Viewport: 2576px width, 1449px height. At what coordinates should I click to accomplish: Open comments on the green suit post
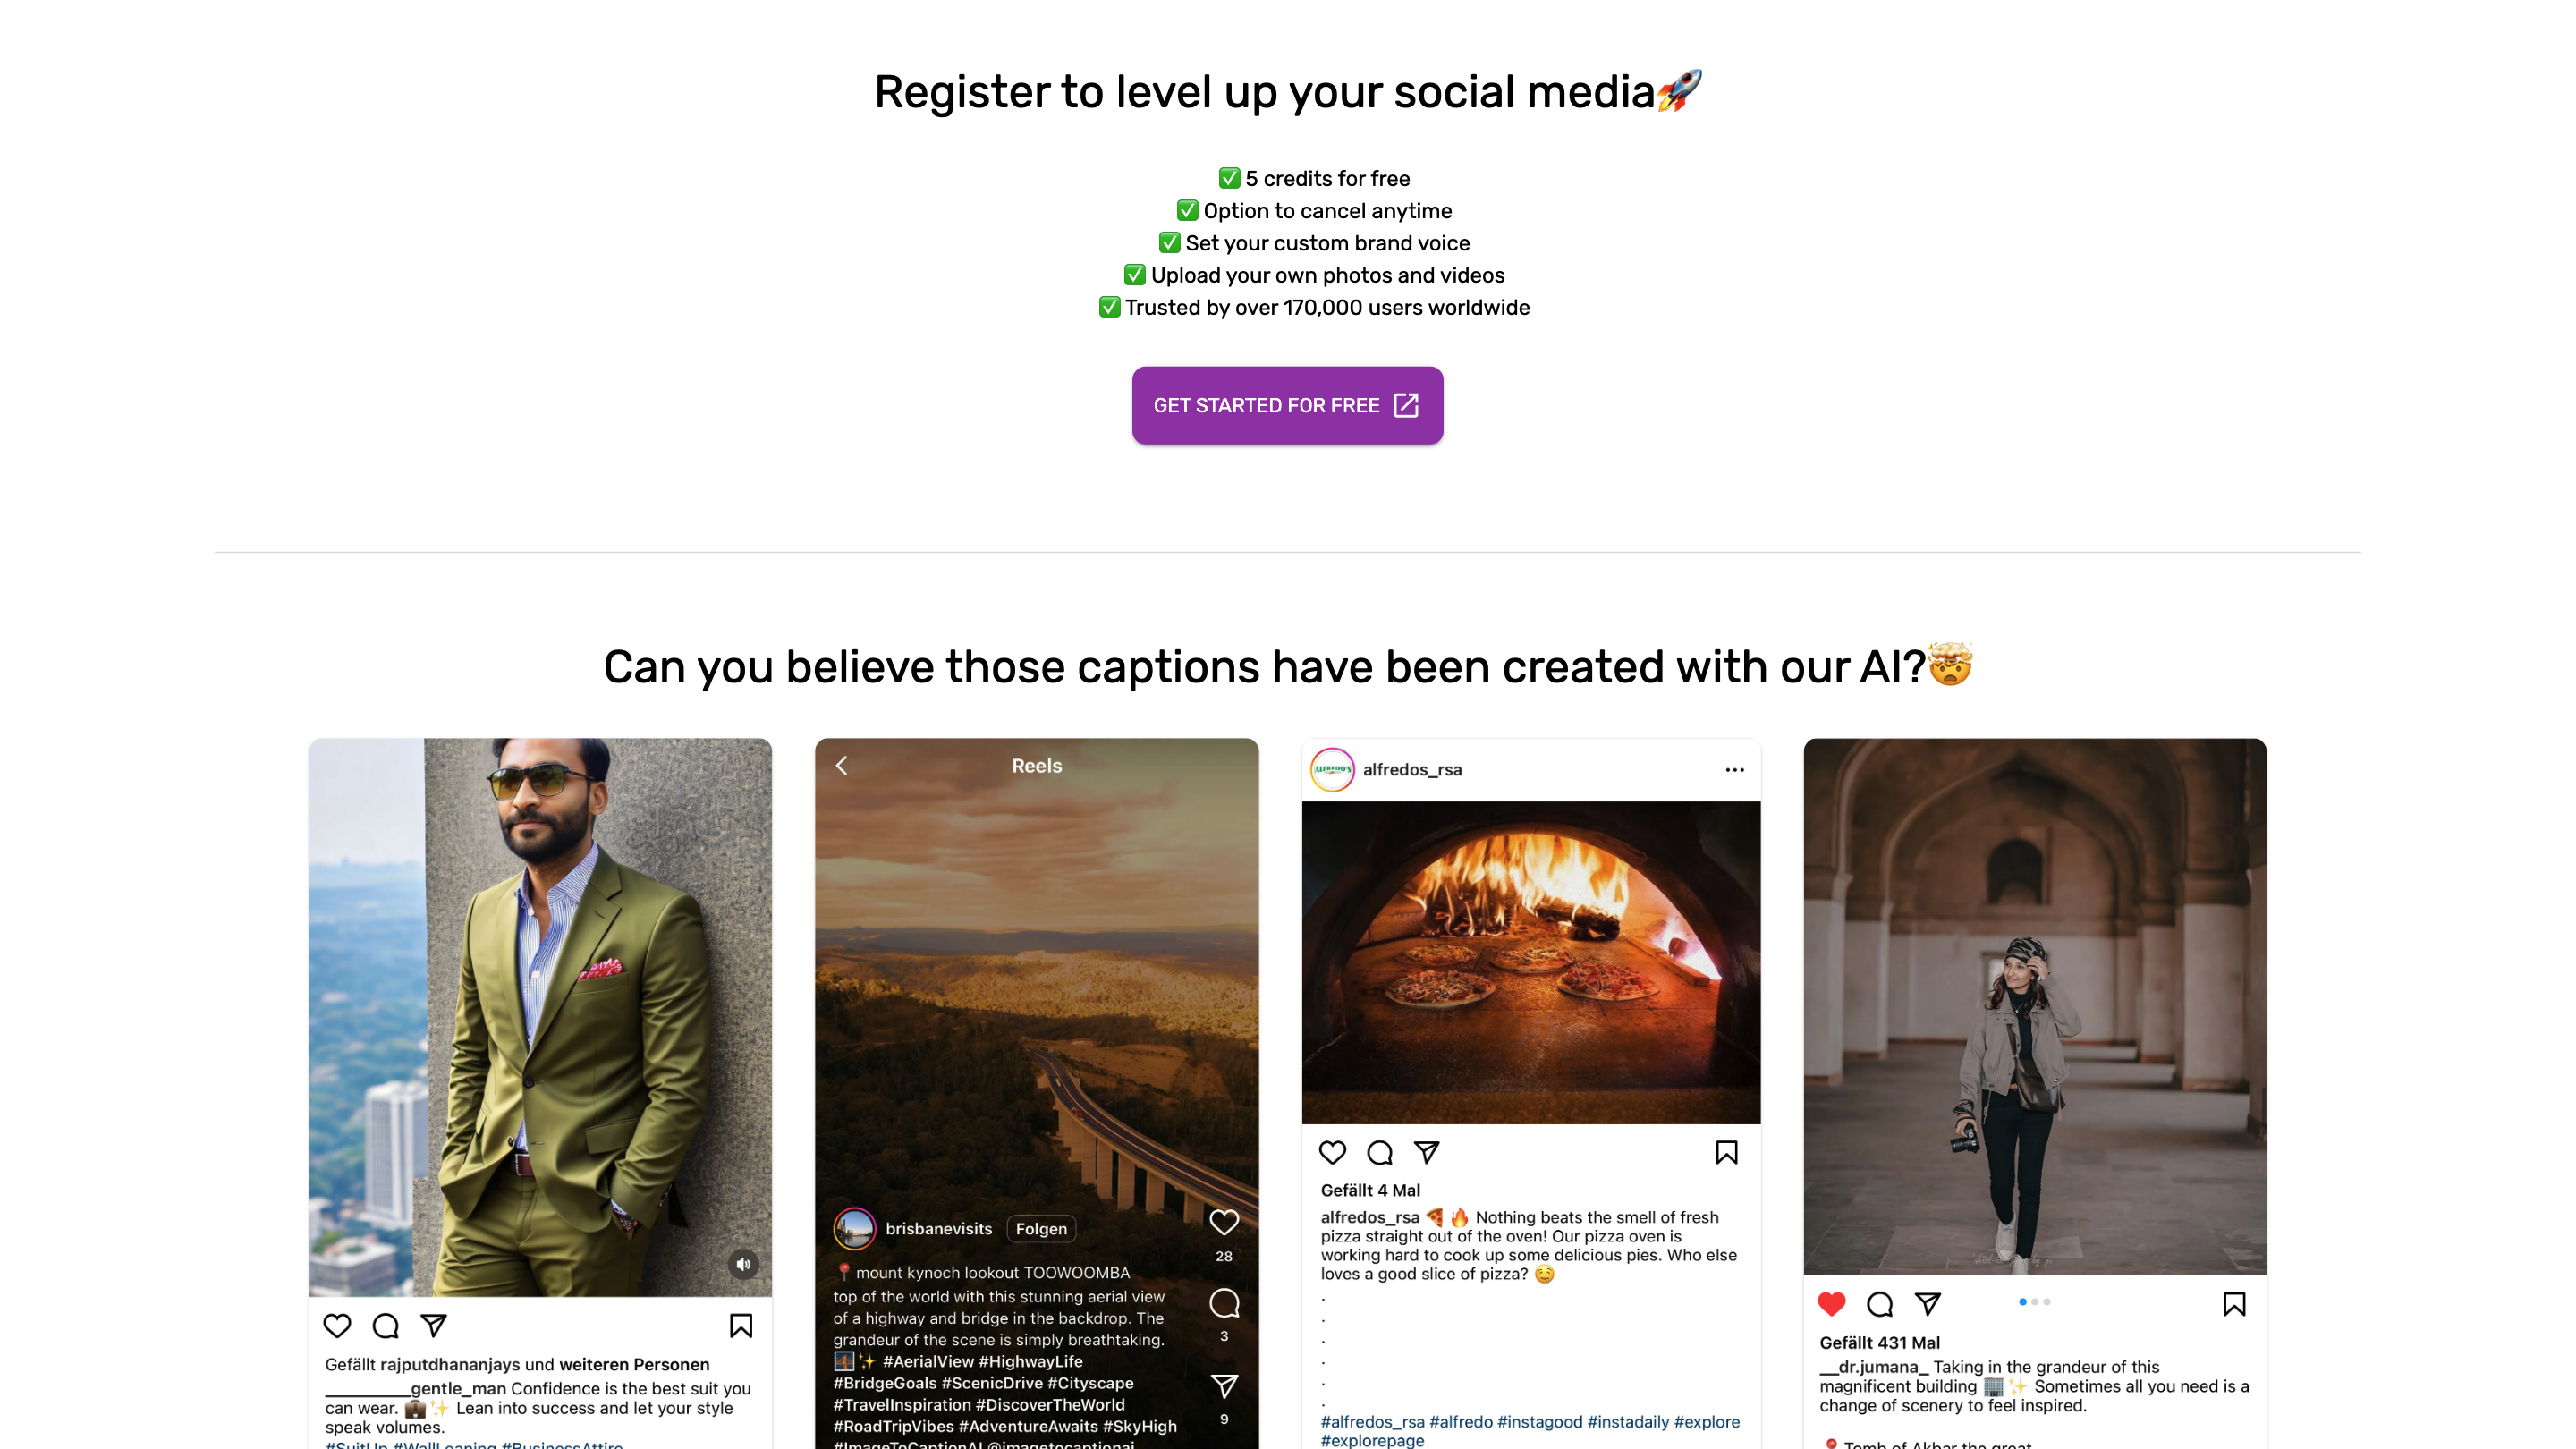tap(385, 1326)
